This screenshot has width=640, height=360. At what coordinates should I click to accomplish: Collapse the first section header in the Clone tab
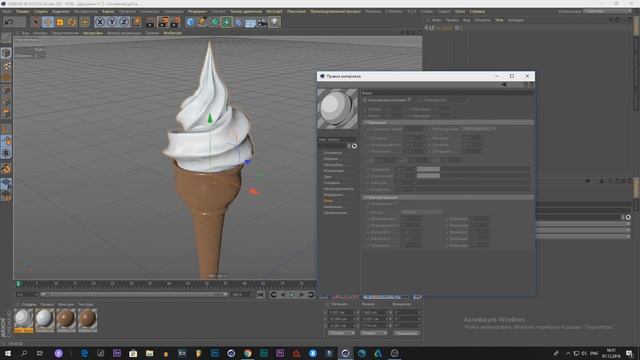coord(448,122)
